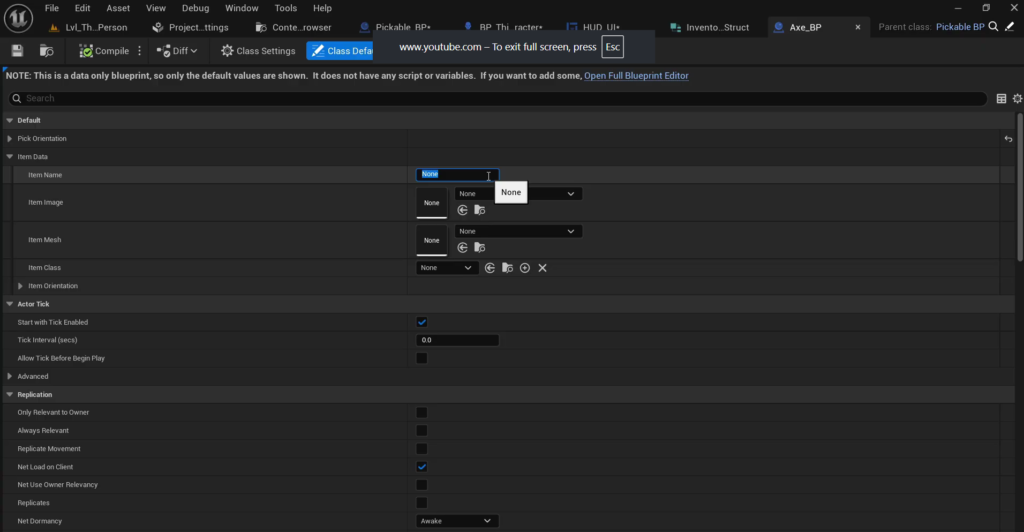Image resolution: width=1024 pixels, height=532 pixels.
Task: Open Item Image asset dropdown
Action: coord(518,194)
